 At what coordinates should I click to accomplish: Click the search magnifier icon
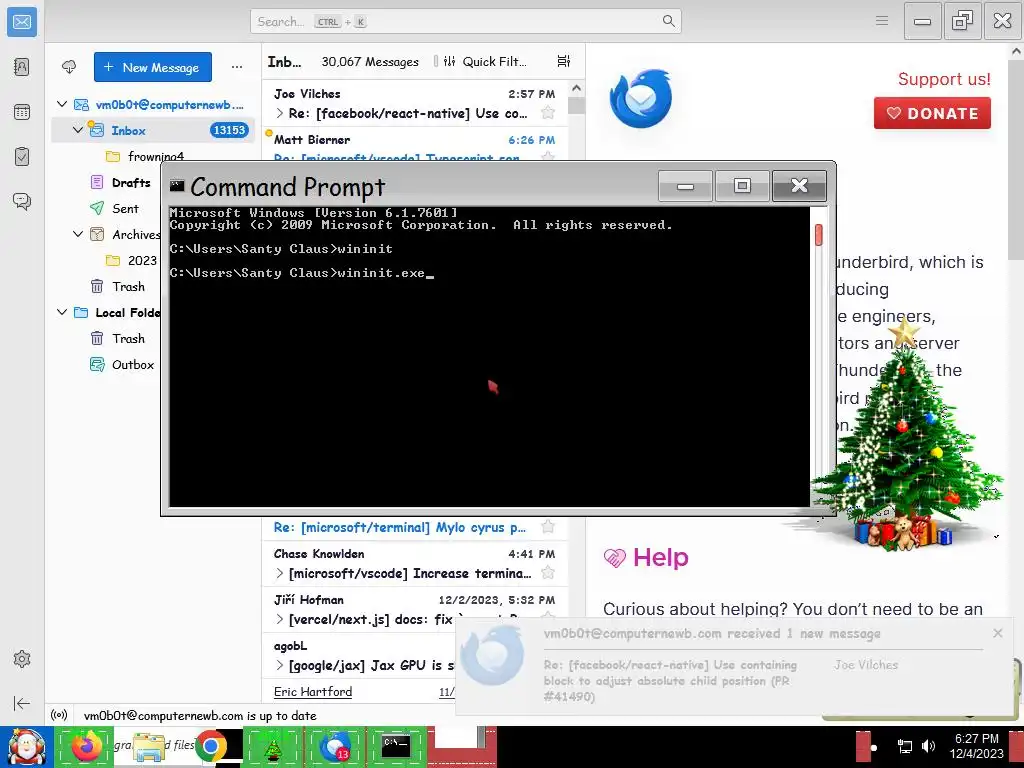[x=668, y=22]
